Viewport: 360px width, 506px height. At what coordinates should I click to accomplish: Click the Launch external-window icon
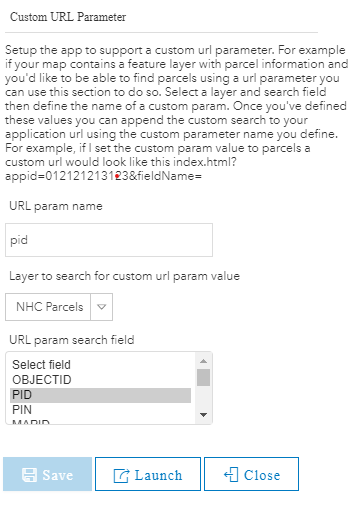[x=121, y=475]
